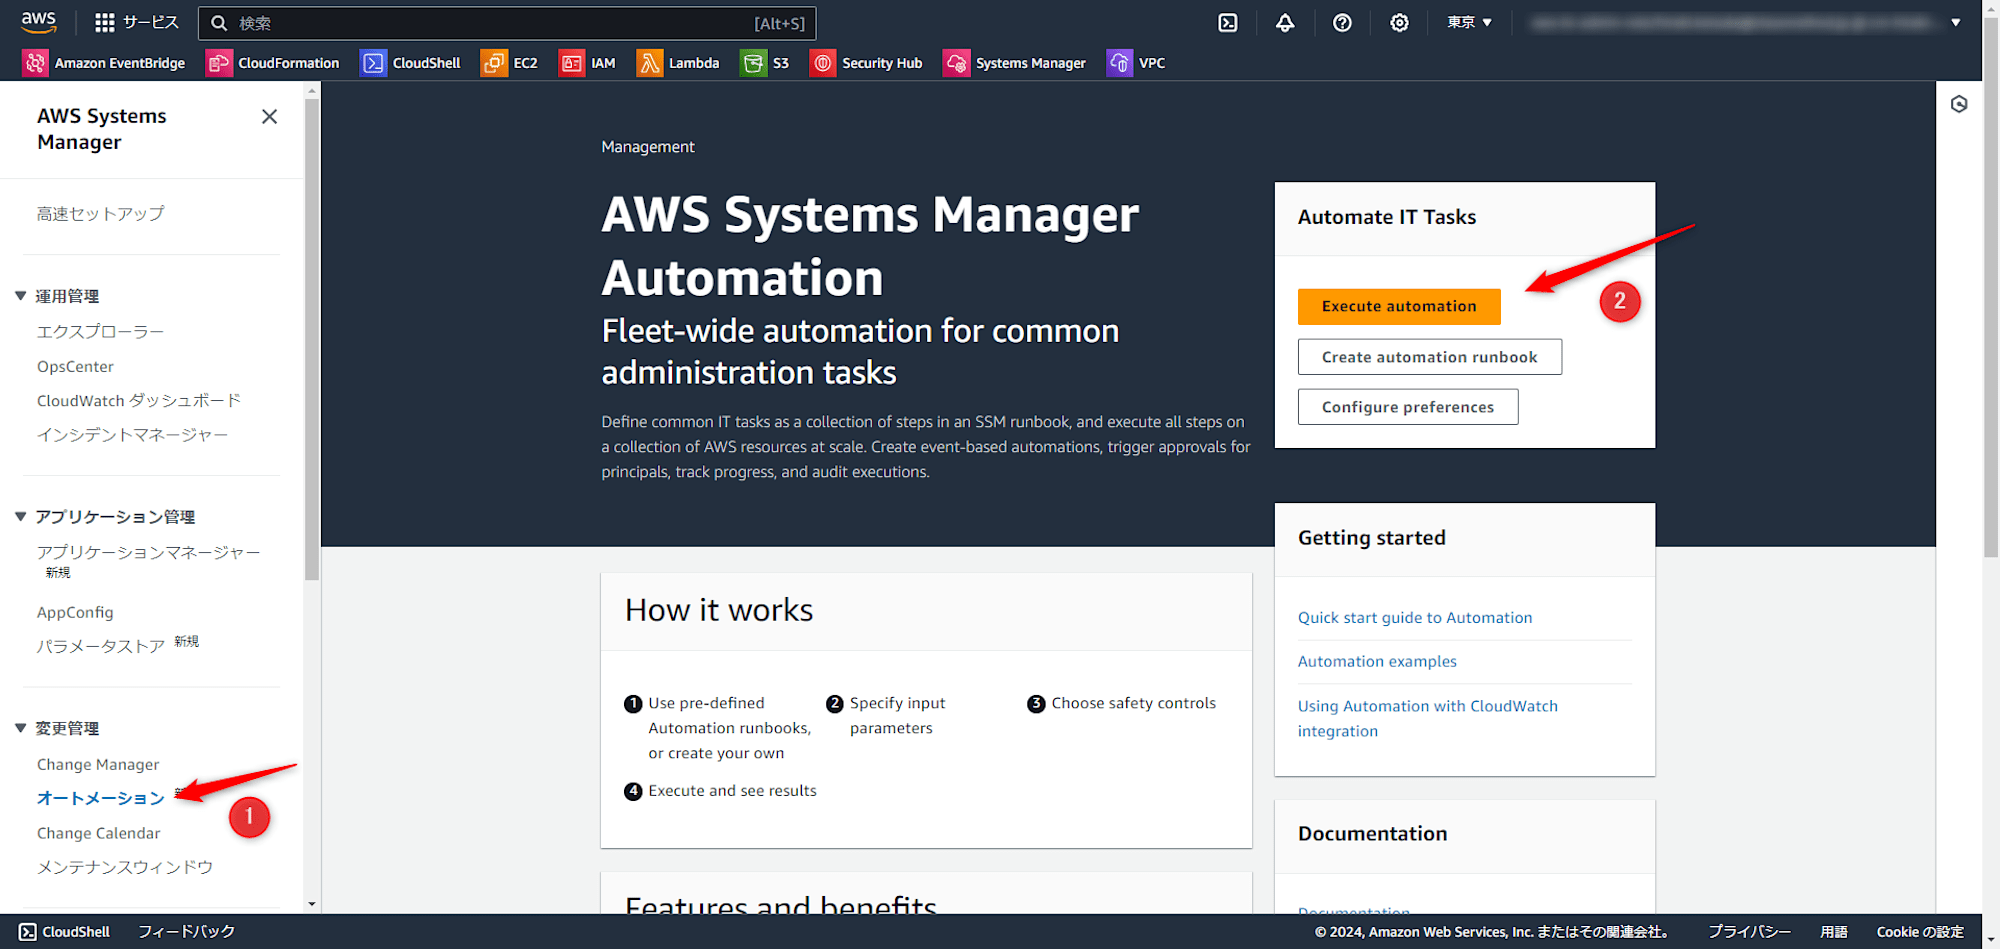The image size is (2000, 949).
Task: Click Configure preferences button
Action: [1408, 407]
